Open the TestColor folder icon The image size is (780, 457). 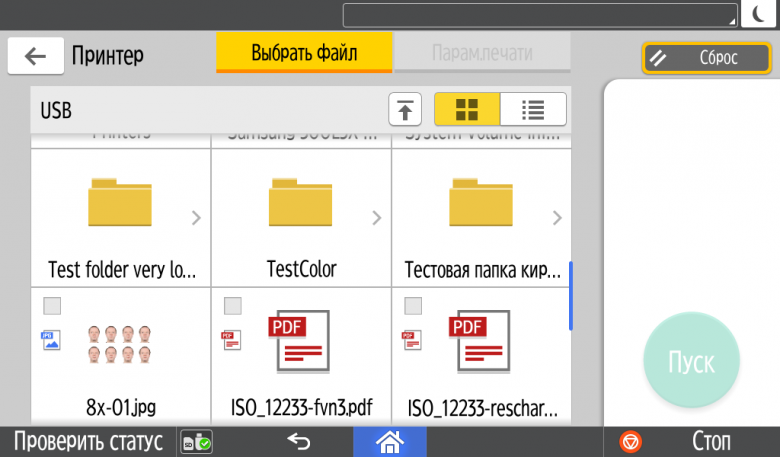[300, 202]
